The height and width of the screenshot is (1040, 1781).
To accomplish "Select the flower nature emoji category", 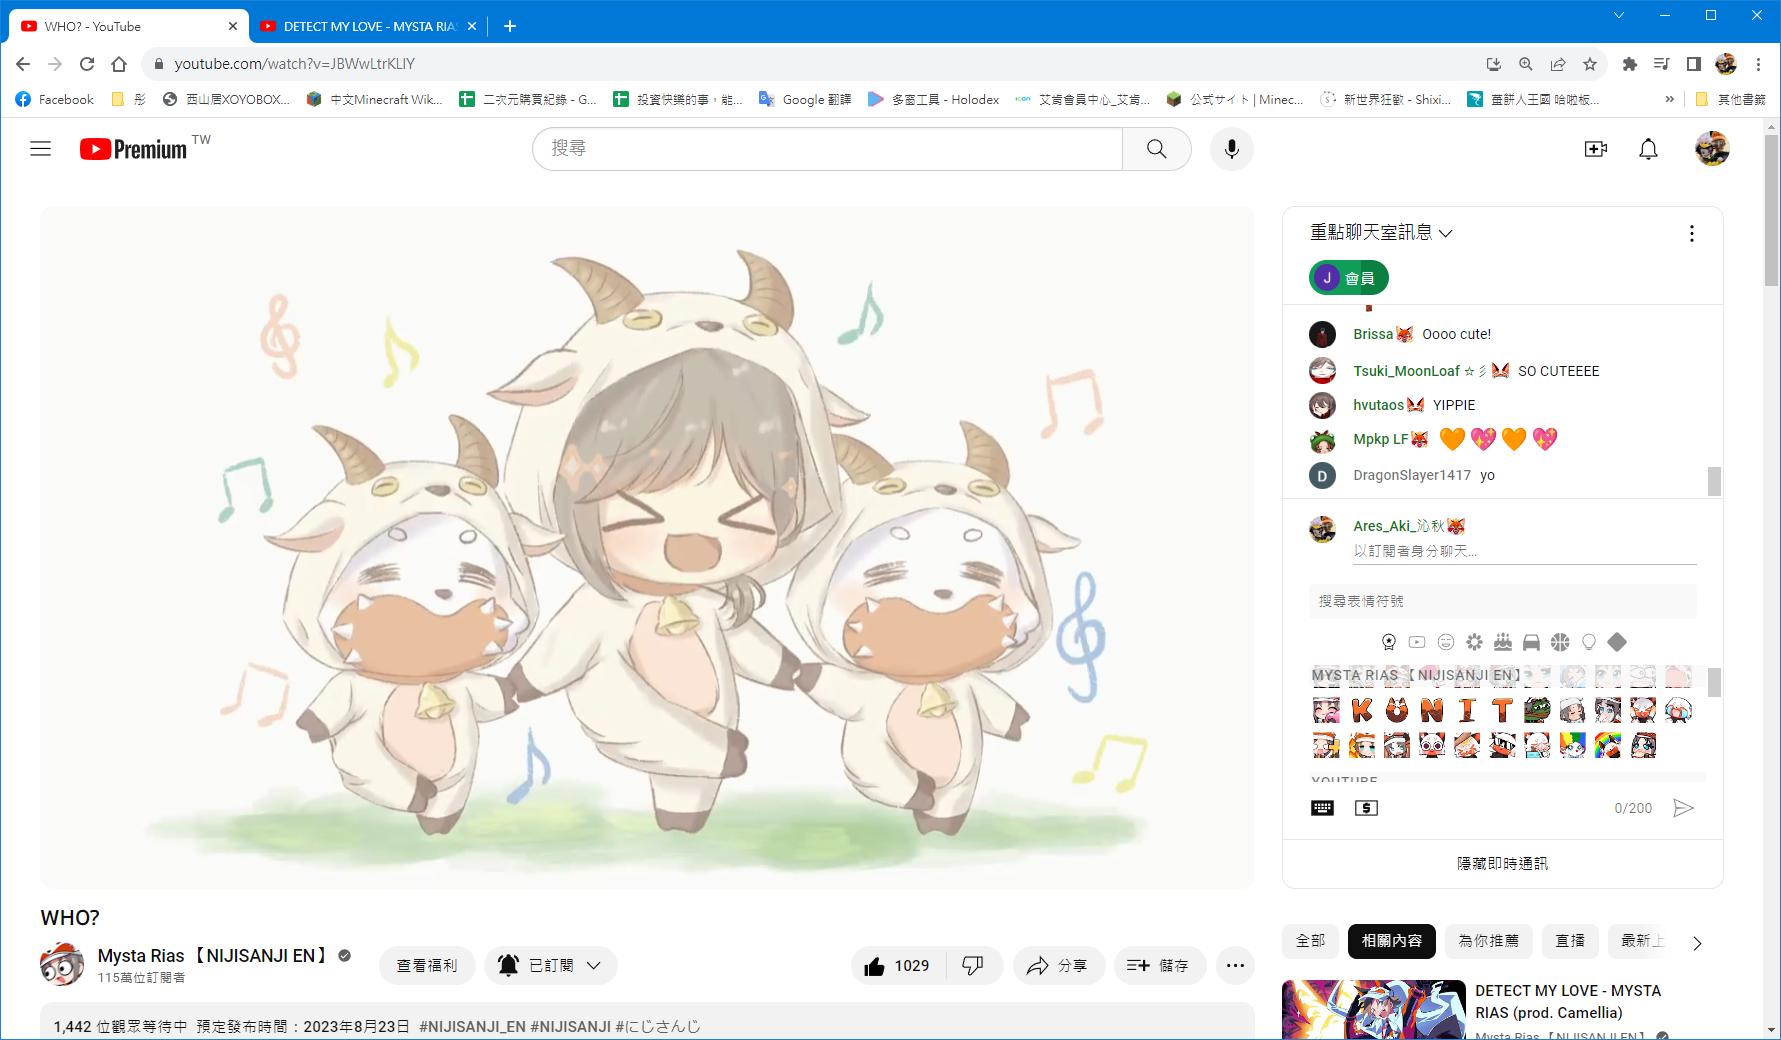I will 1474,642.
